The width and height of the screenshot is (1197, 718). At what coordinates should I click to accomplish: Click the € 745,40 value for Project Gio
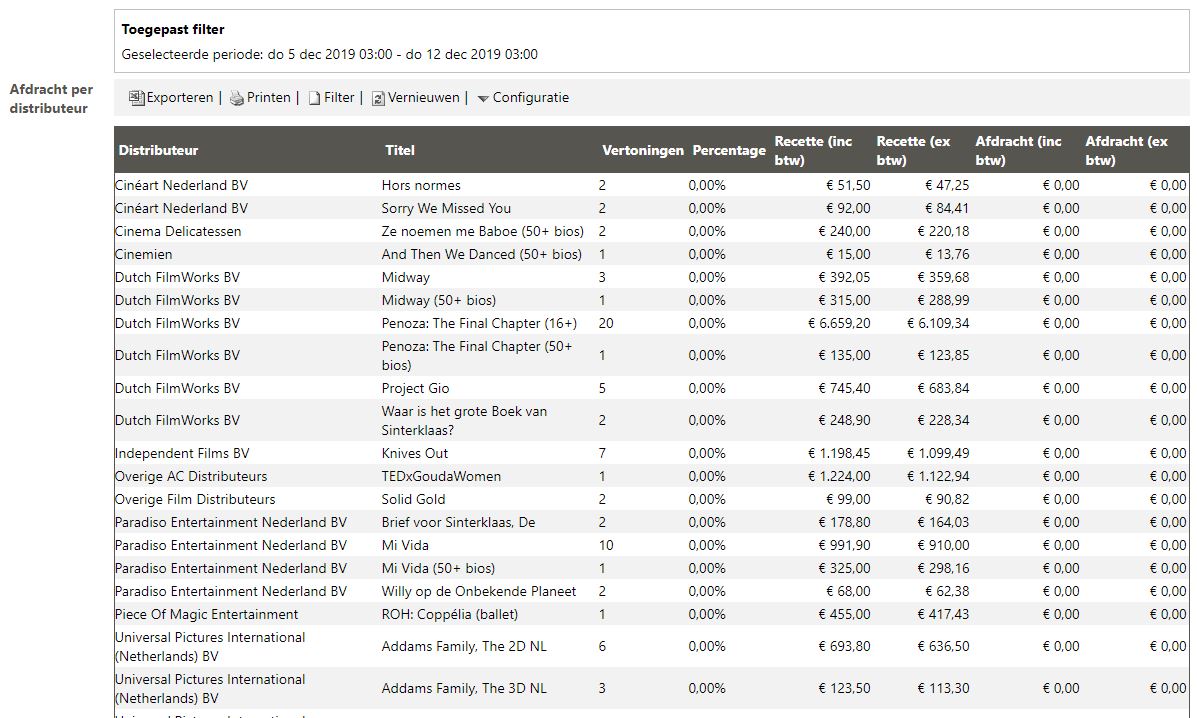pos(844,388)
